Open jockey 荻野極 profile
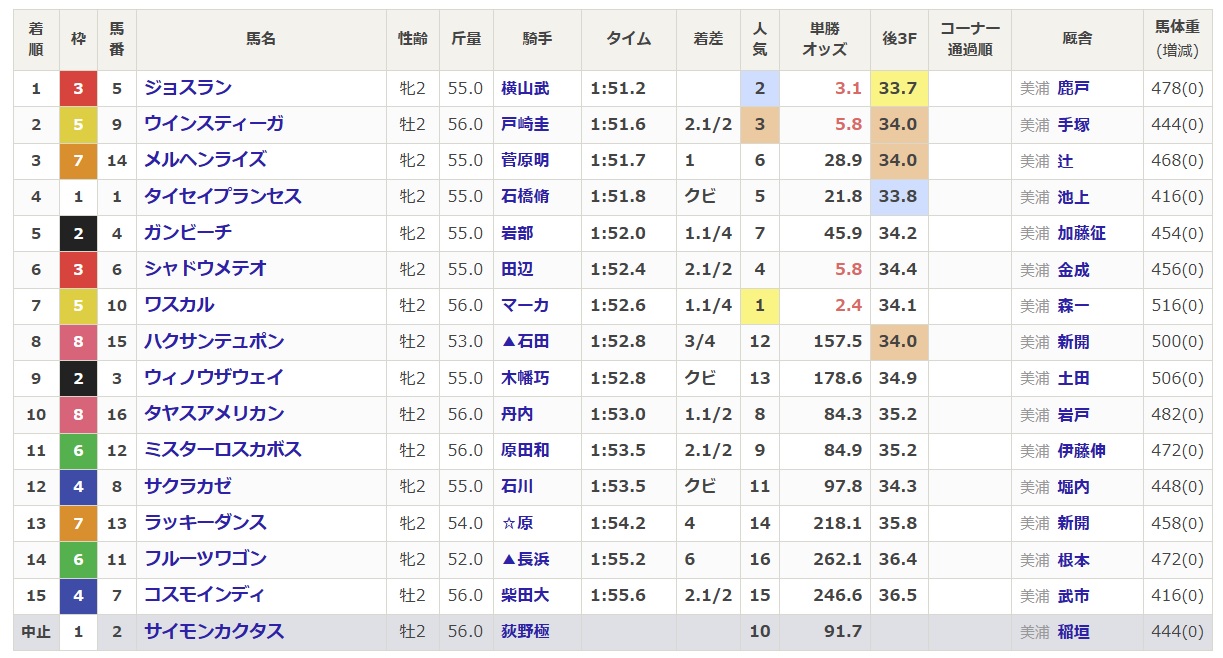Viewport: 1223px width, 658px height. (525, 631)
